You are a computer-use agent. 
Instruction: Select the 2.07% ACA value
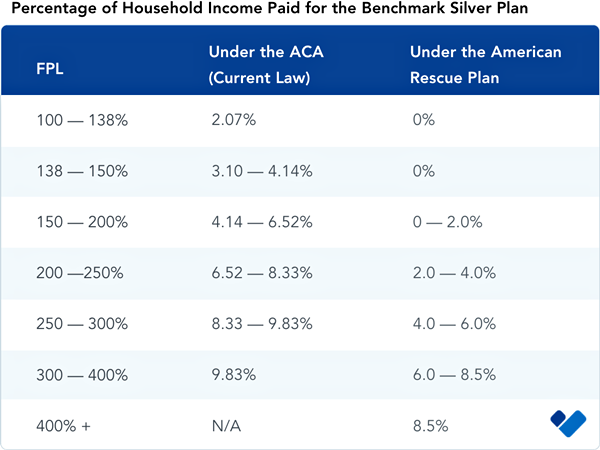click(234, 120)
